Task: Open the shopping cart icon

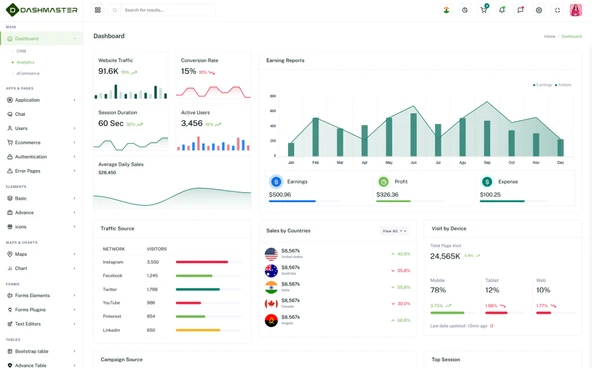Action: [x=483, y=10]
